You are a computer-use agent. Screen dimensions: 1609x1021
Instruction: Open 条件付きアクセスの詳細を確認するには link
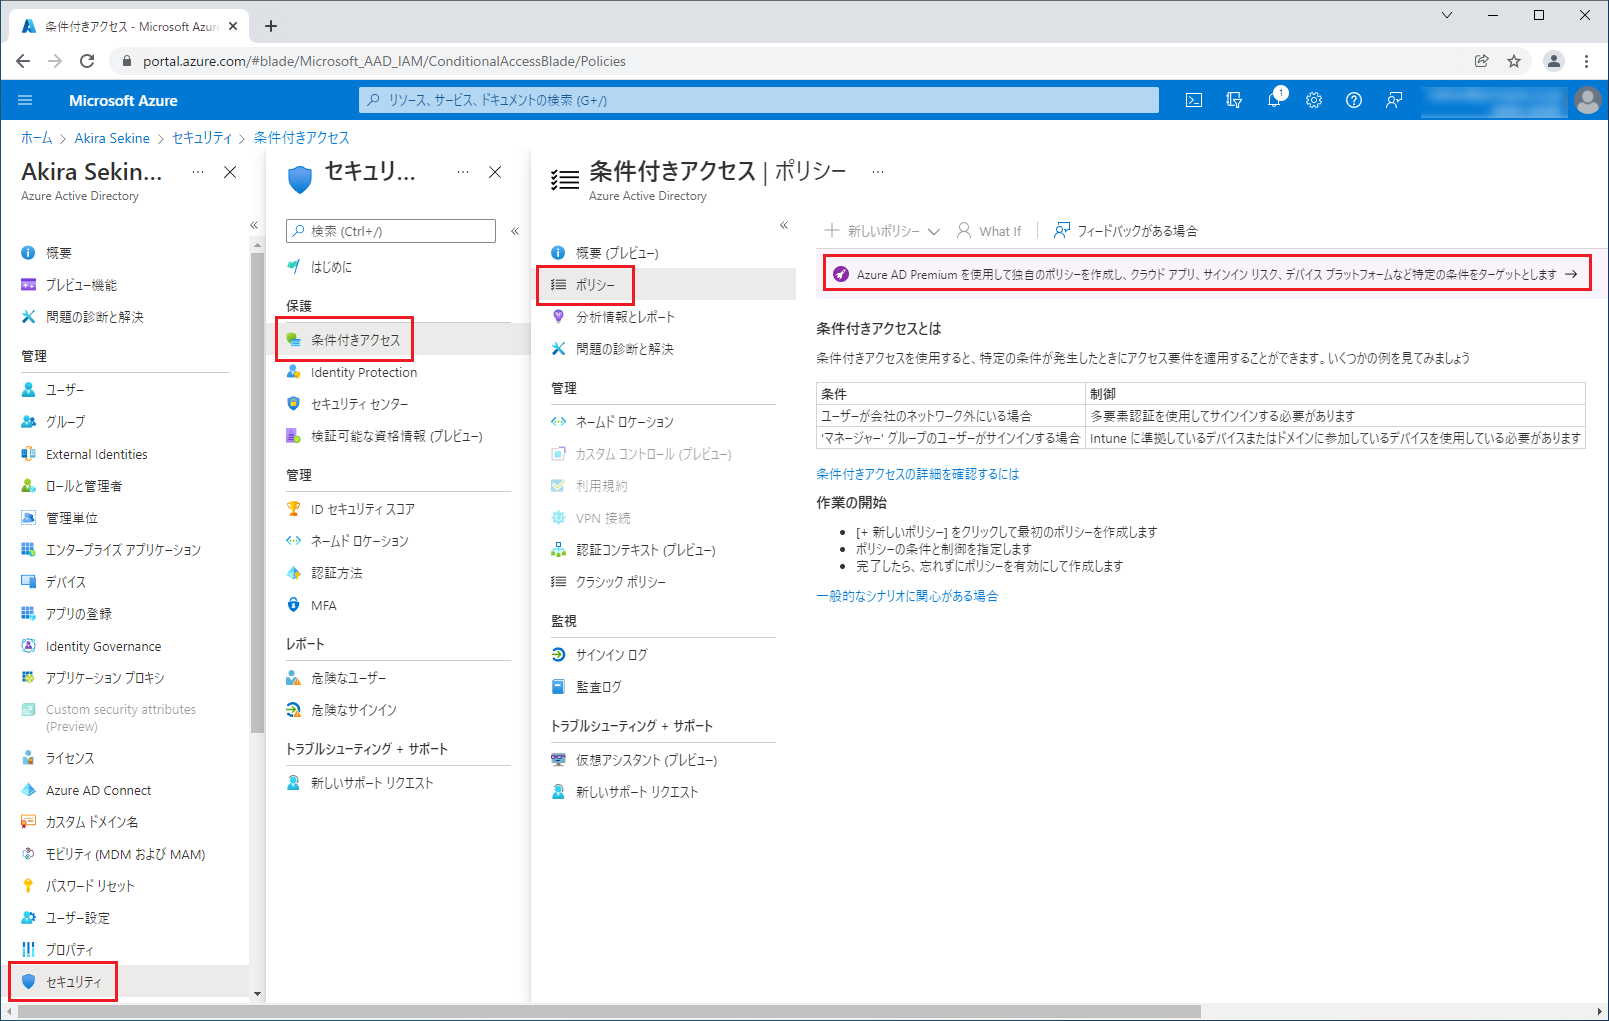(917, 474)
